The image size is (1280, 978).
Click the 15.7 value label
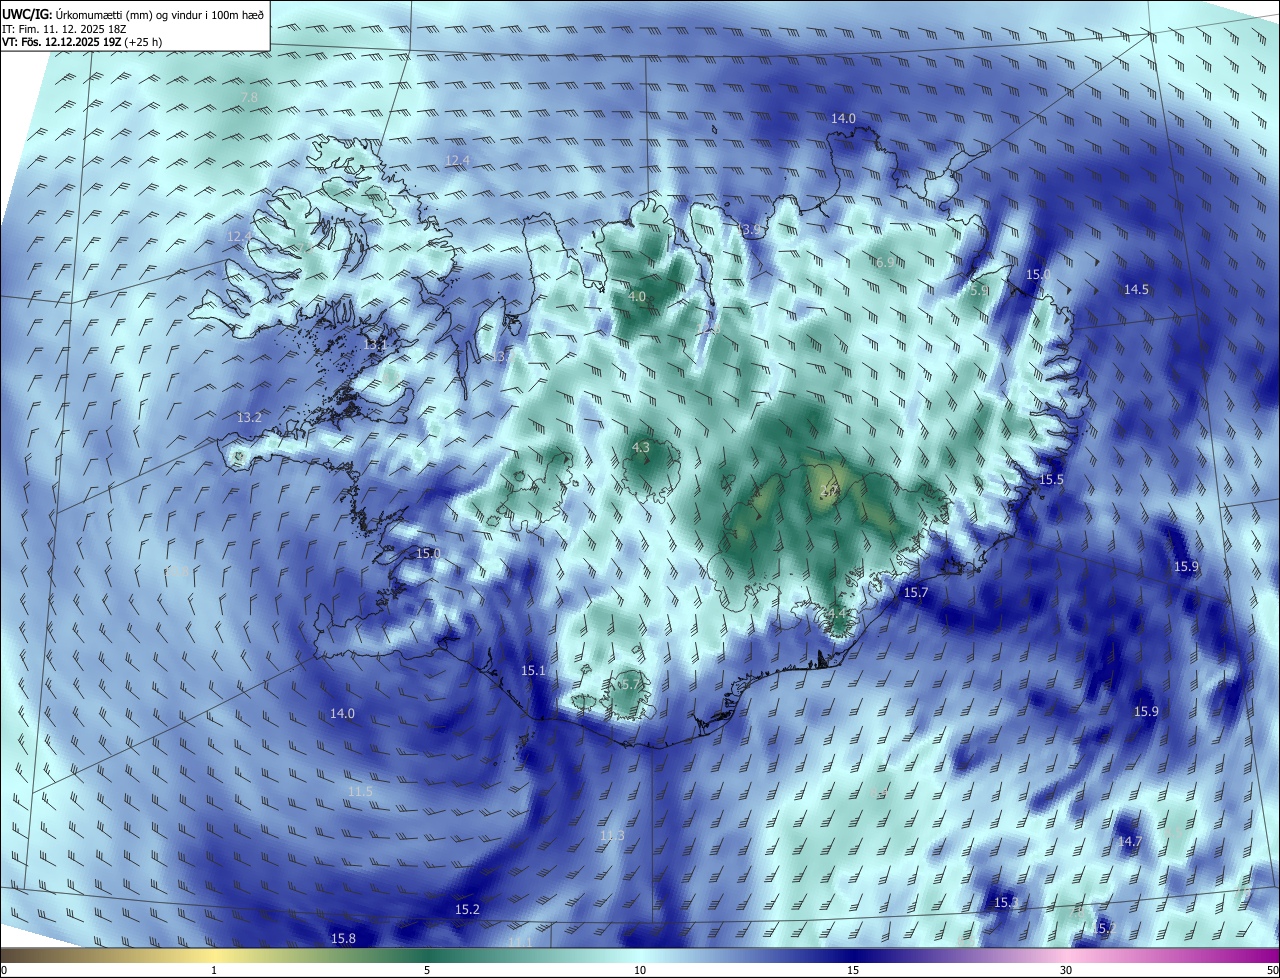916,593
